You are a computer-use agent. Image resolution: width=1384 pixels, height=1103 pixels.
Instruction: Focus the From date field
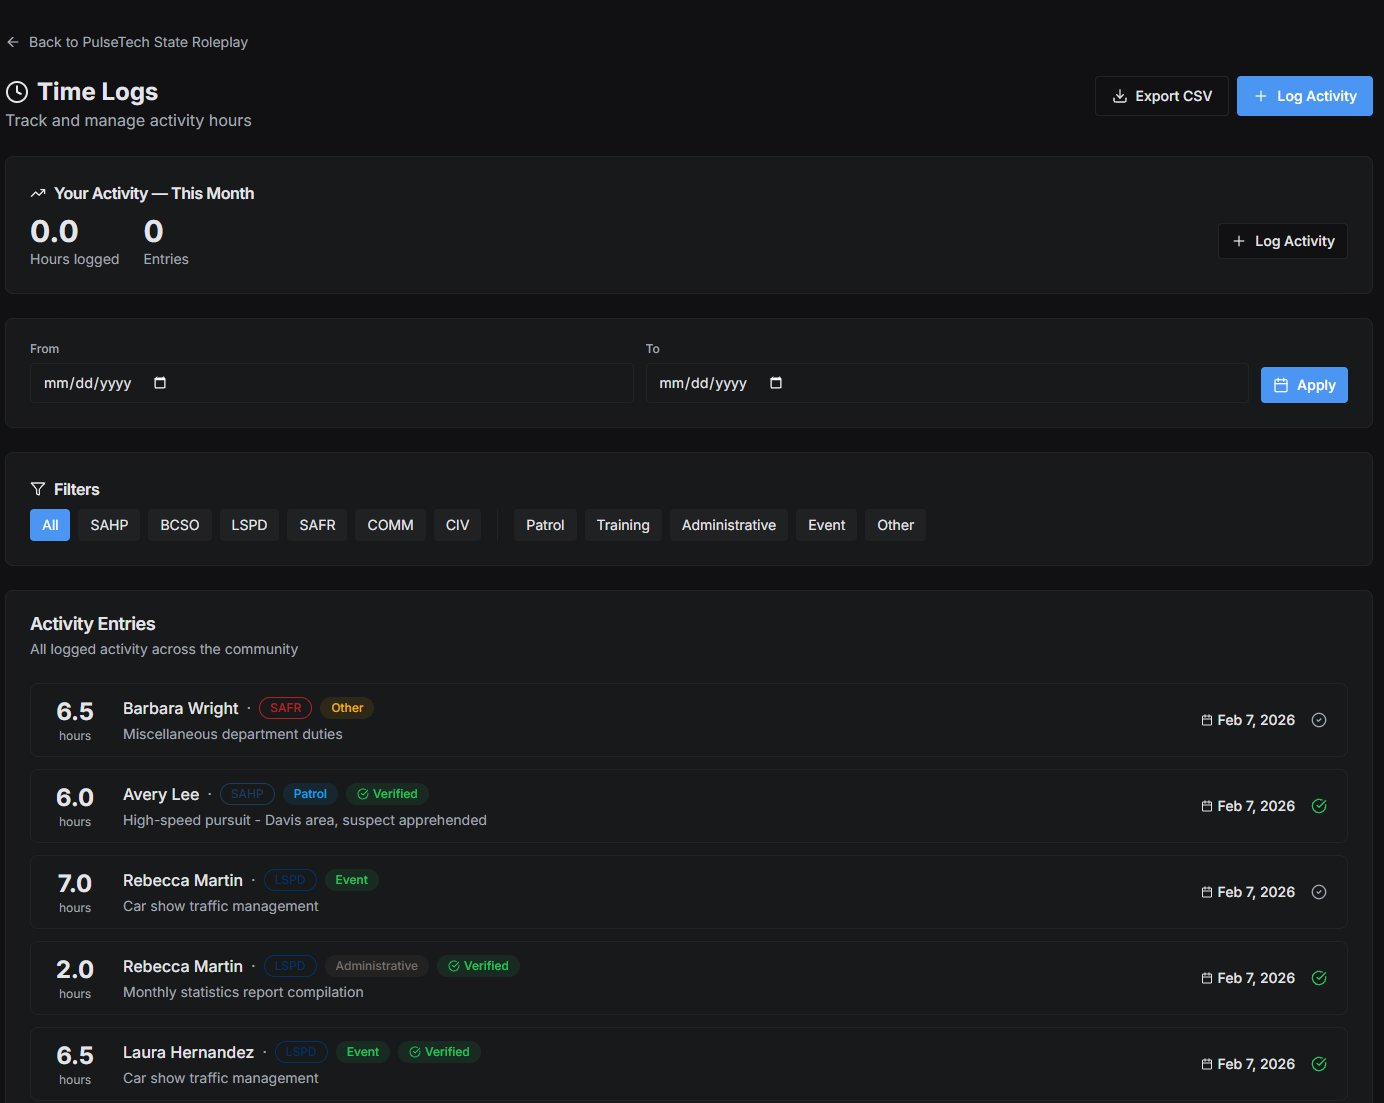tap(331, 383)
